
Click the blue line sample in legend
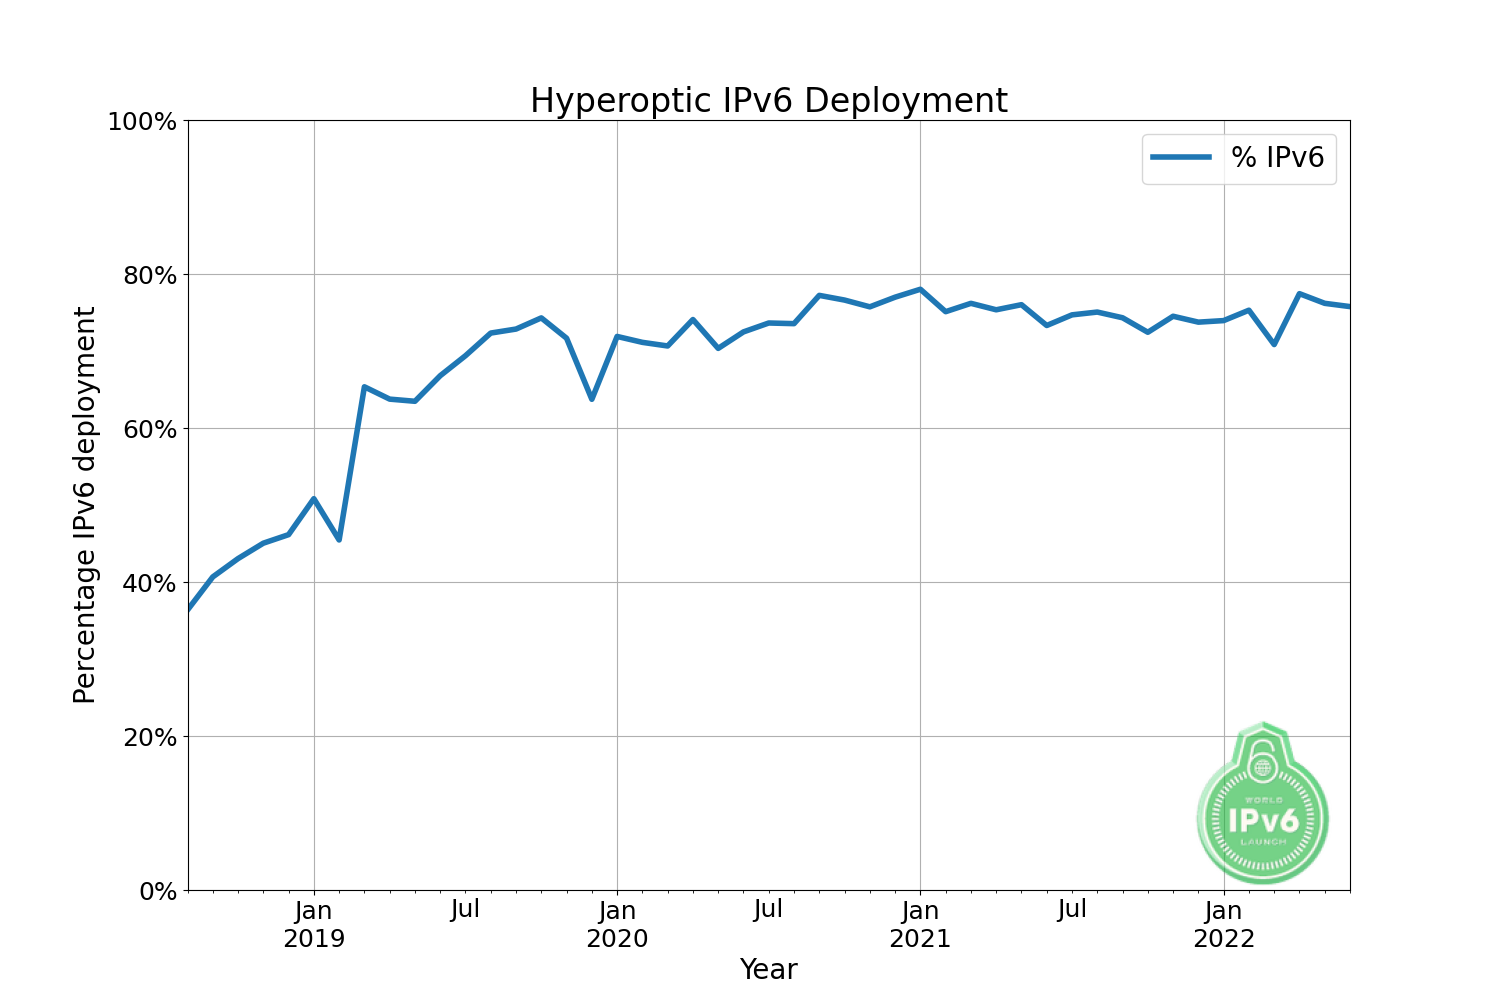tap(1181, 157)
